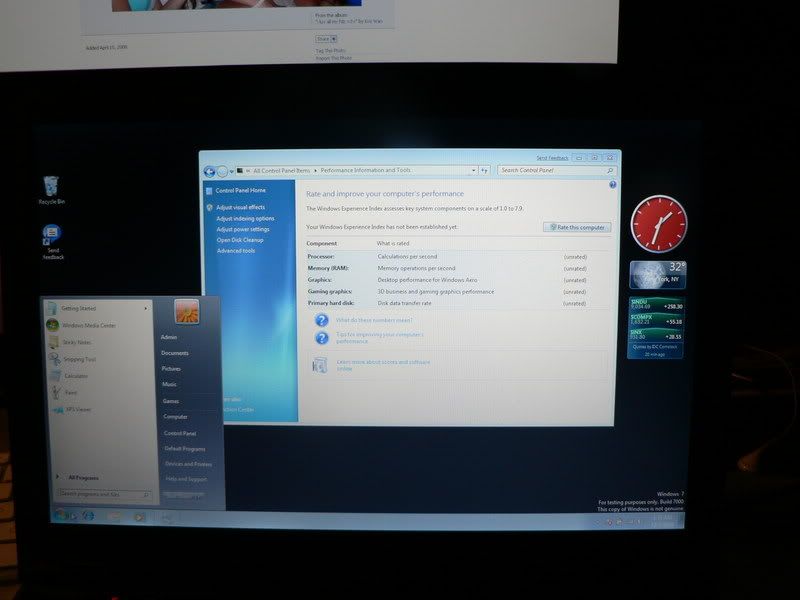The width and height of the screenshot is (800, 600).
Task: Click the user account flower picture
Action: pos(187,312)
